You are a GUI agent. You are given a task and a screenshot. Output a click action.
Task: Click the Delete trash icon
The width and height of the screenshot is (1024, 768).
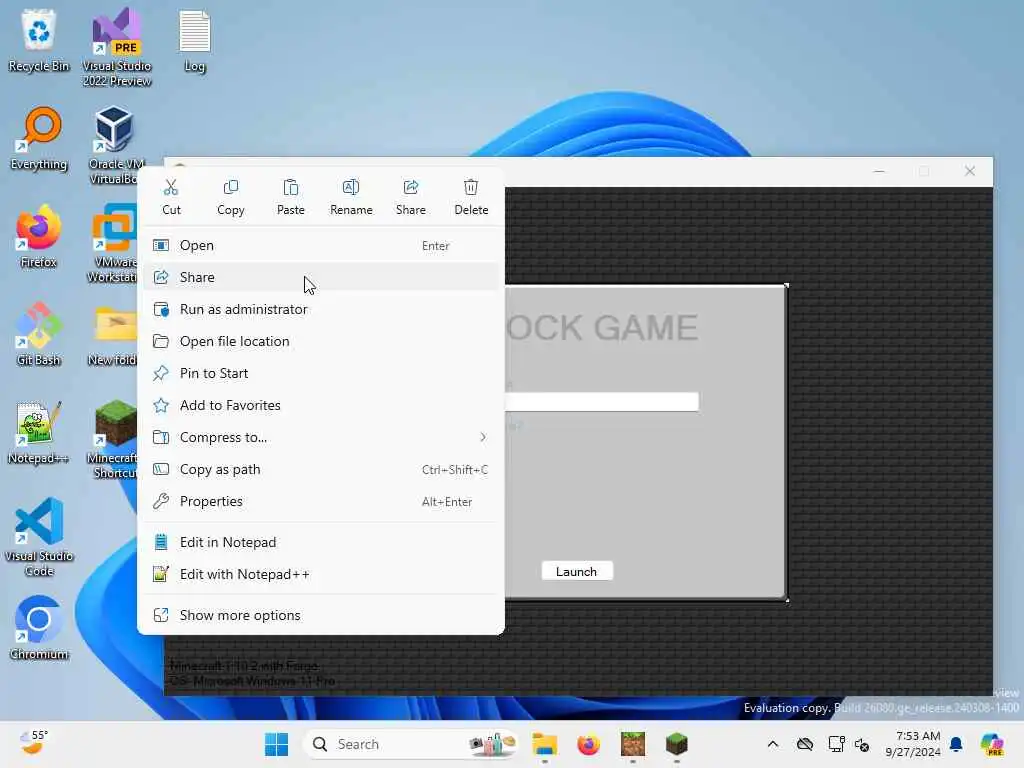point(471,188)
